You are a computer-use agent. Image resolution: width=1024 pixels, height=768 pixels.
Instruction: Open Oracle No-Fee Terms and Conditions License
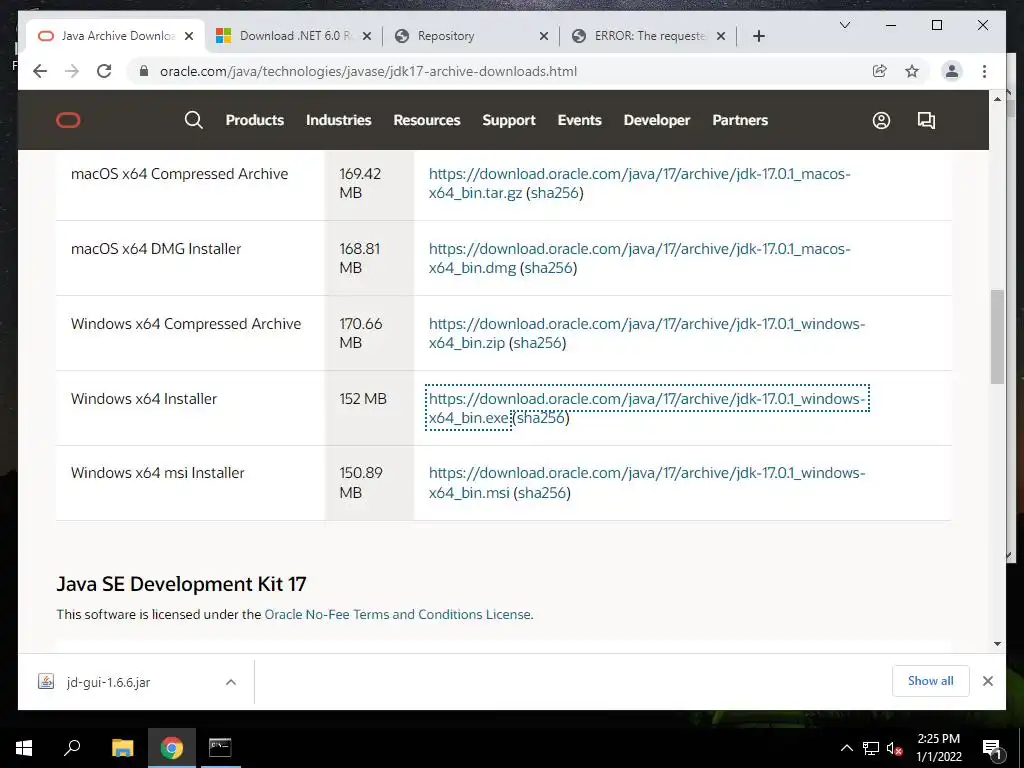tap(397, 614)
